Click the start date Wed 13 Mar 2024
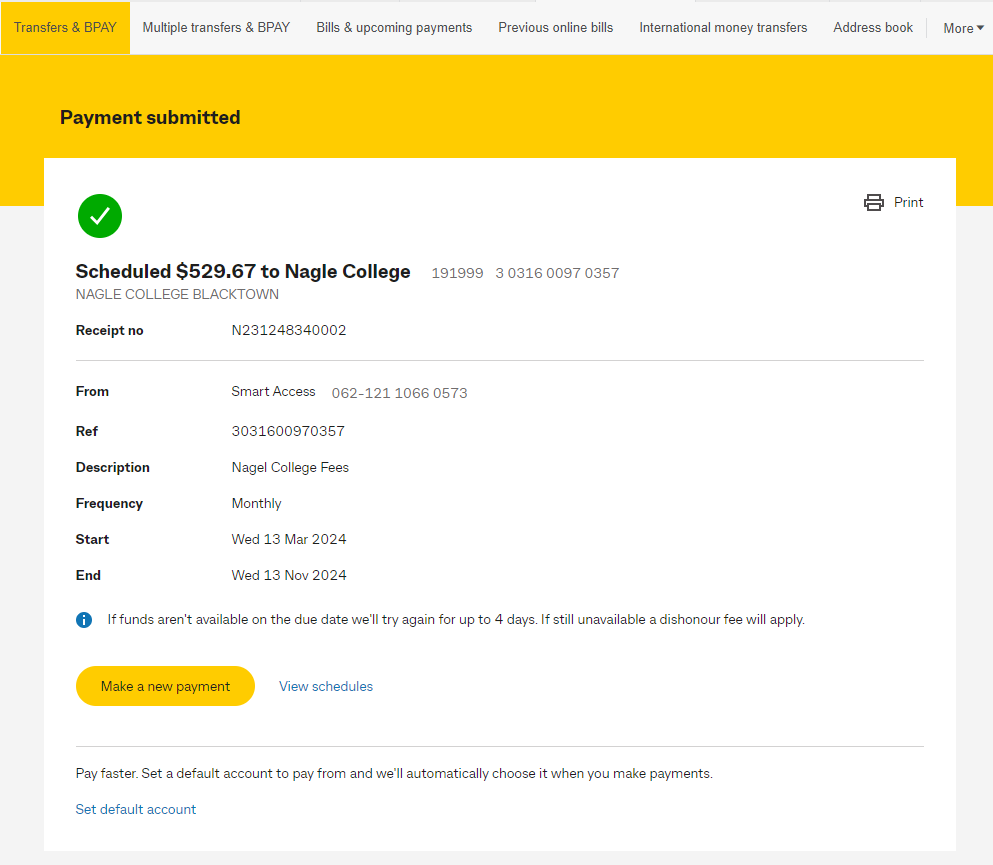This screenshot has width=993, height=865. click(x=289, y=539)
